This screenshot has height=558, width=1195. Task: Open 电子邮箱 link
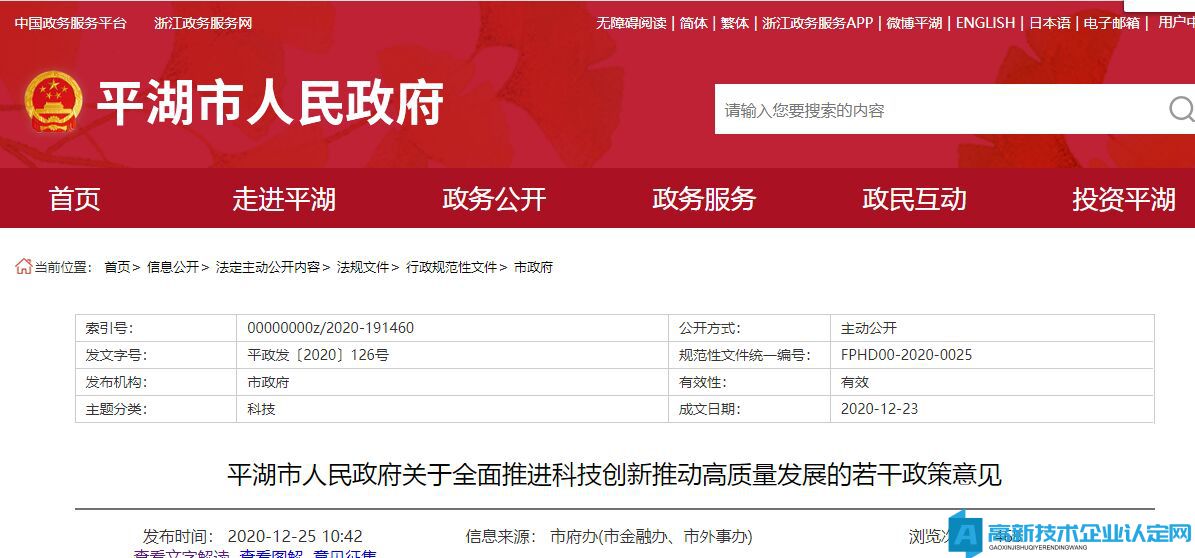point(1111,23)
